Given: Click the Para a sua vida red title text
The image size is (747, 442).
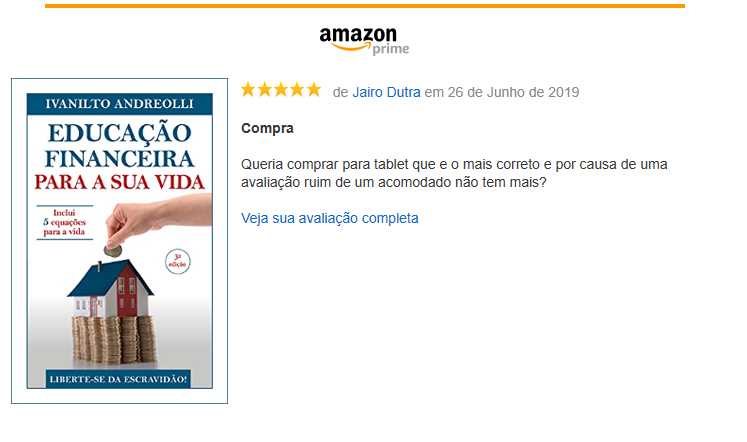Looking at the screenshot, I should (120, 182).
